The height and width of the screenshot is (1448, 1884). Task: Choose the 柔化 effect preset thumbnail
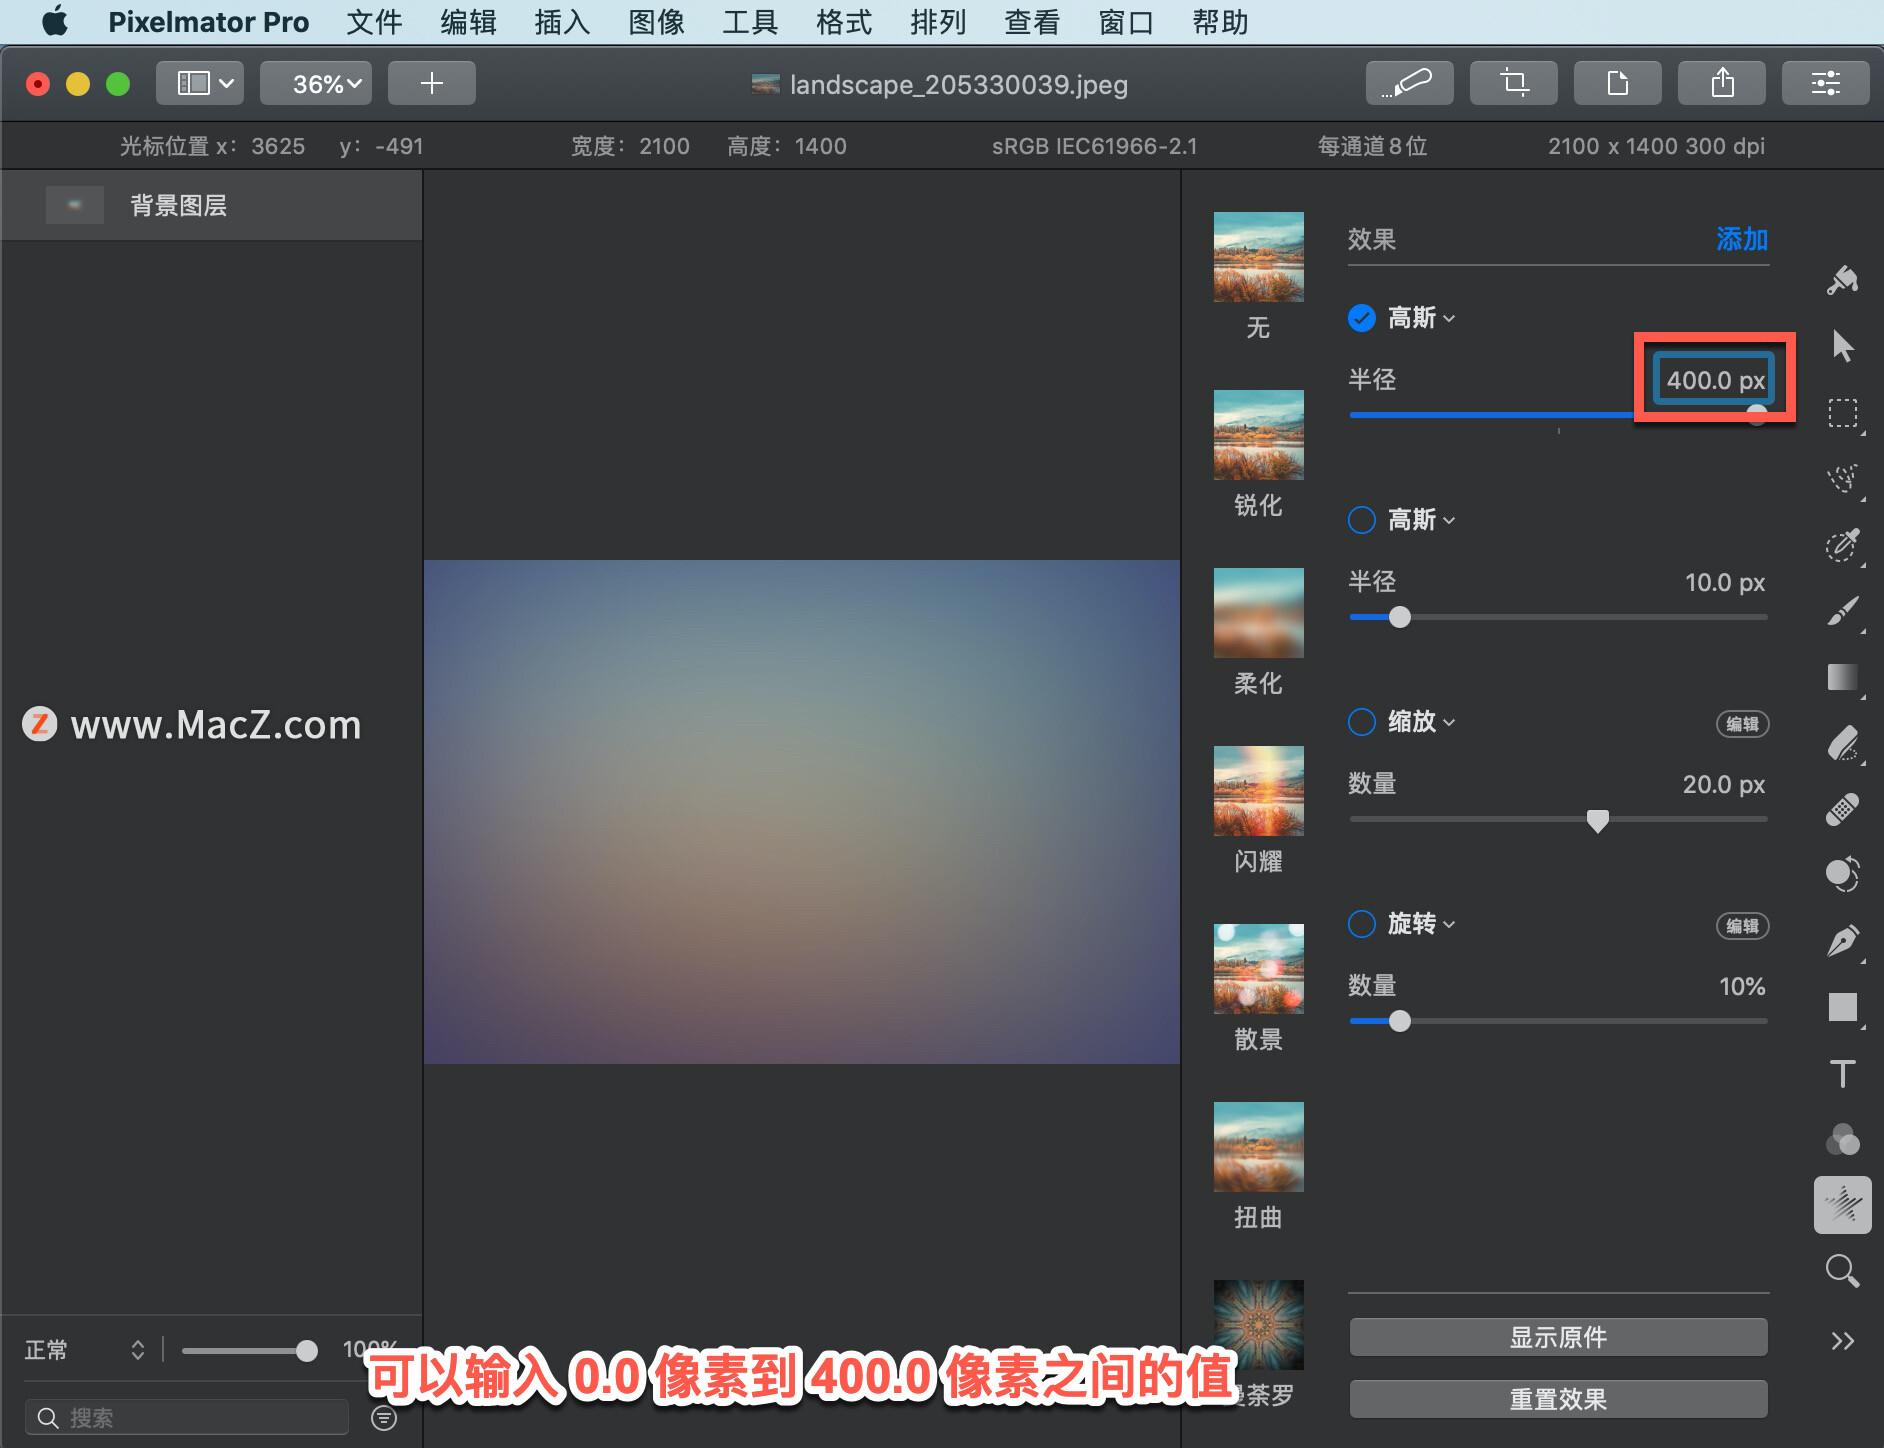[1258, 613]
